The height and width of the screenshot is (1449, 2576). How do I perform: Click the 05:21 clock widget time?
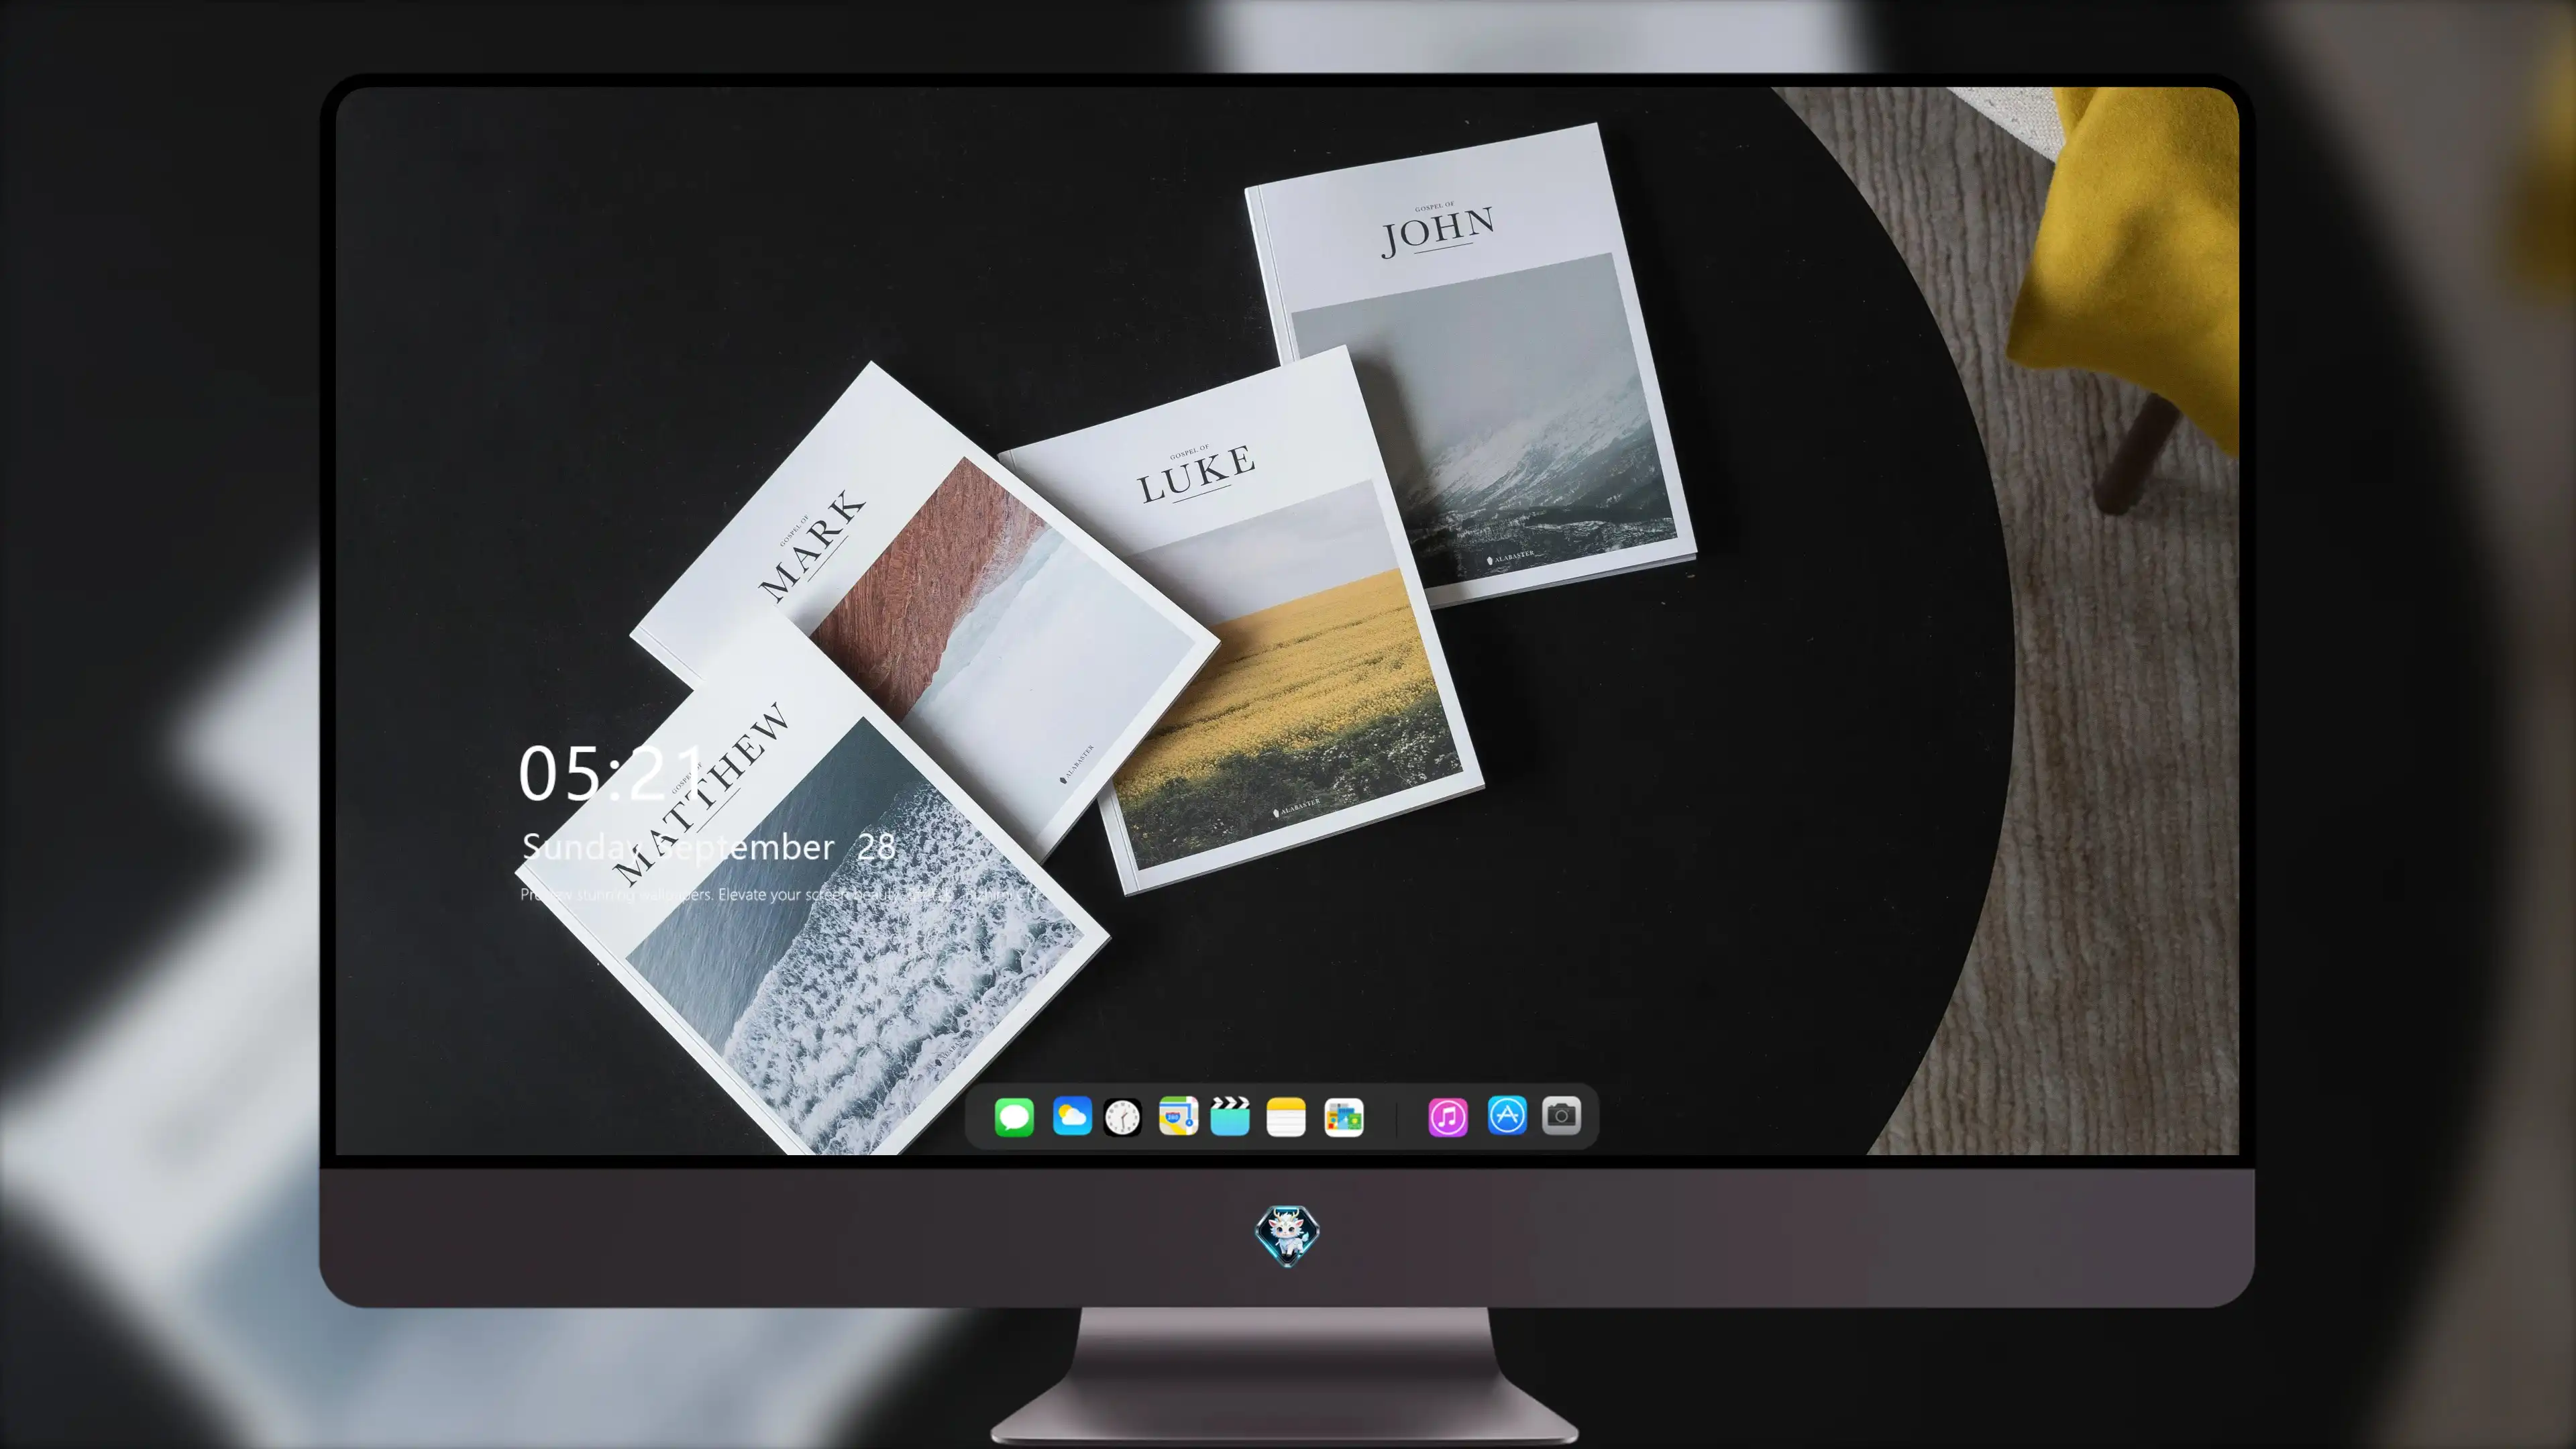[x=612, y=773]
